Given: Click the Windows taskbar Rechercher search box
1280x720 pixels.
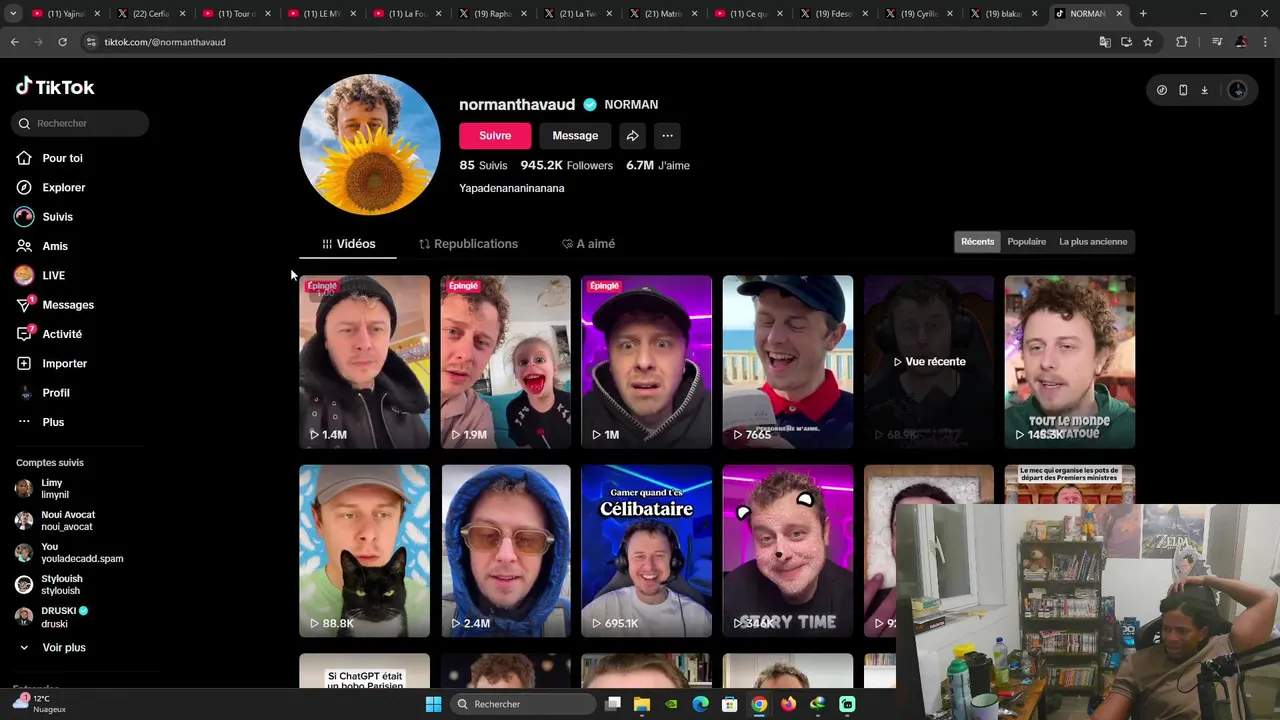Looking at the screenshot, I should tap(522, 704).
